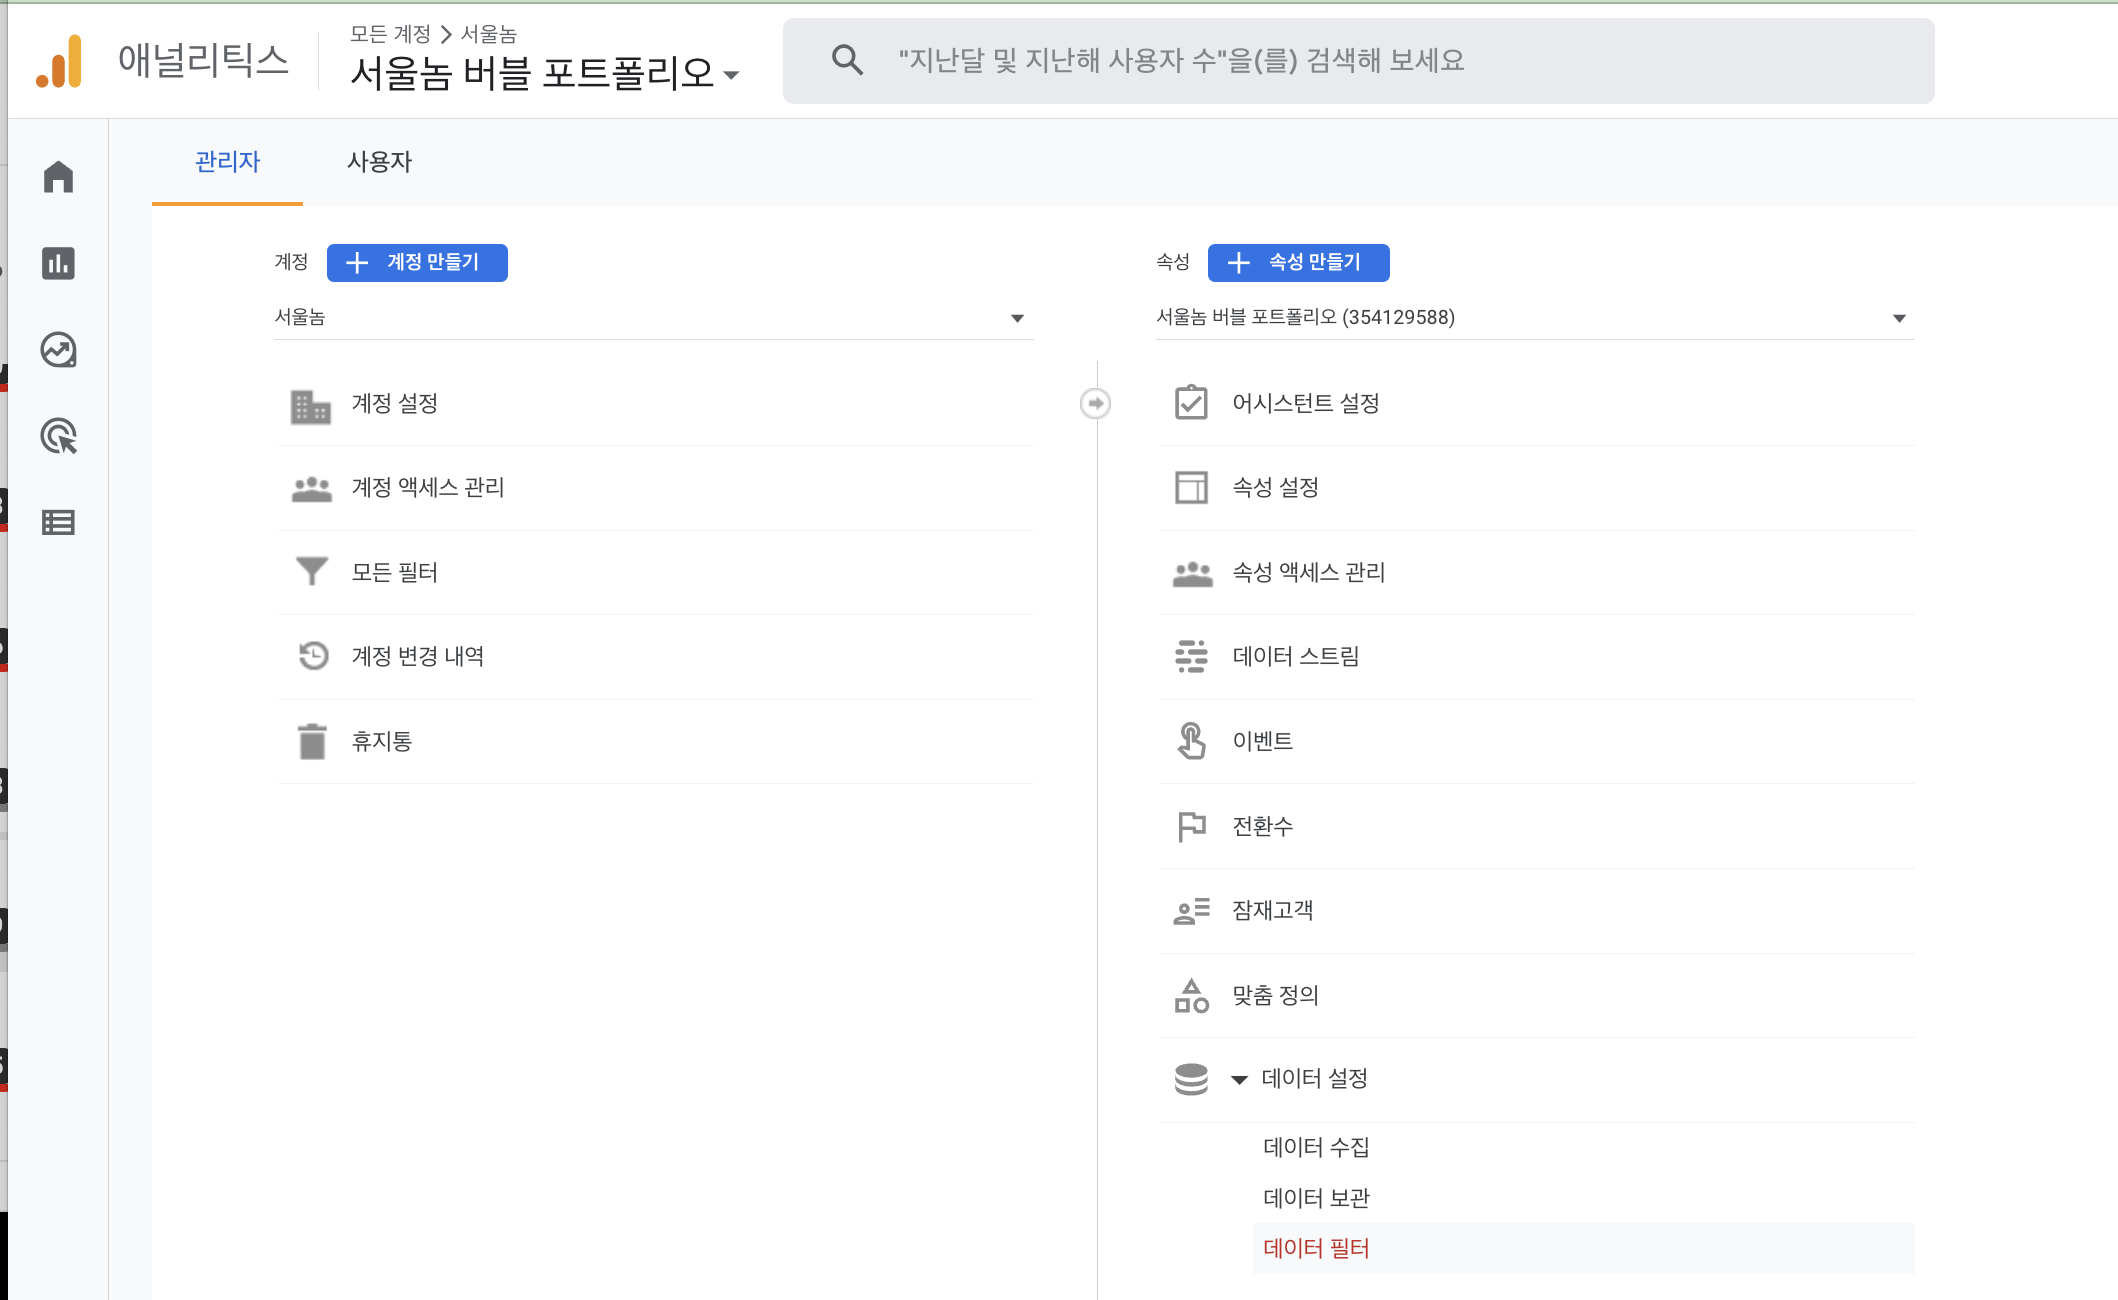
Task: Click the trash can icon for 휴지통
Action: coord(313,741)
